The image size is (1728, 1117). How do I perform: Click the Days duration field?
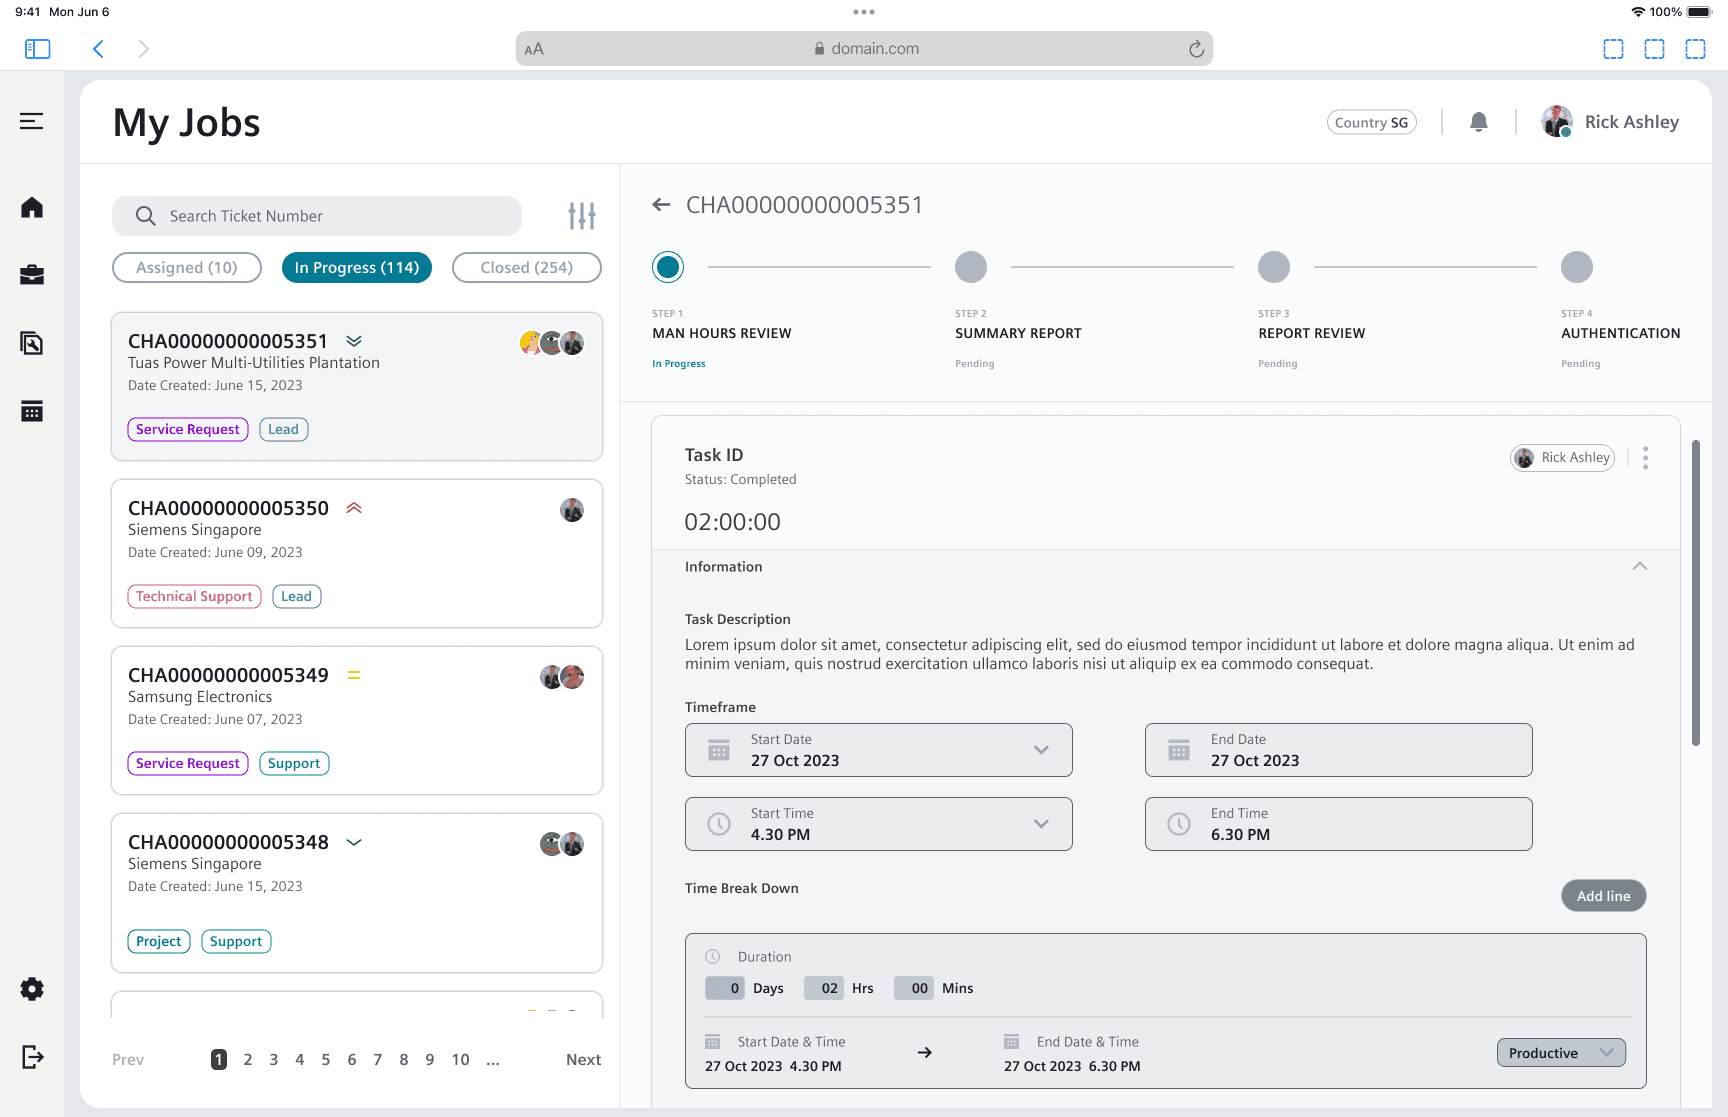[x=725, y=988]
